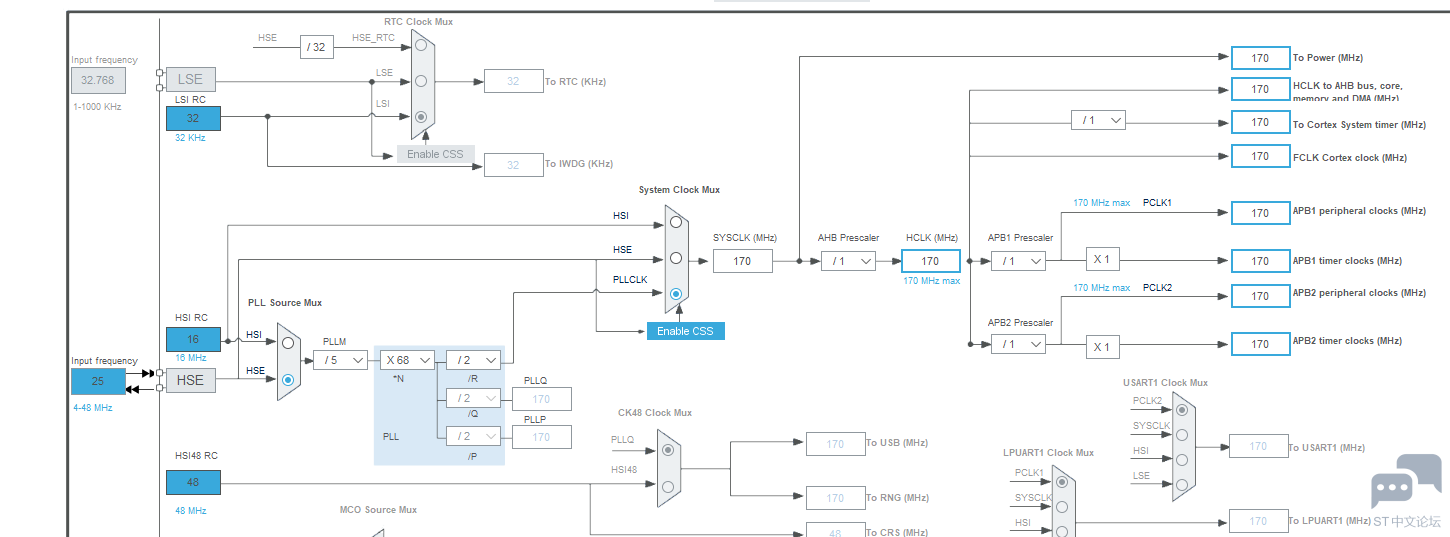Pick HSE_RTC in RTC Clock Mux
Viewport: 1450px width, 537px height.
[421, 45]
